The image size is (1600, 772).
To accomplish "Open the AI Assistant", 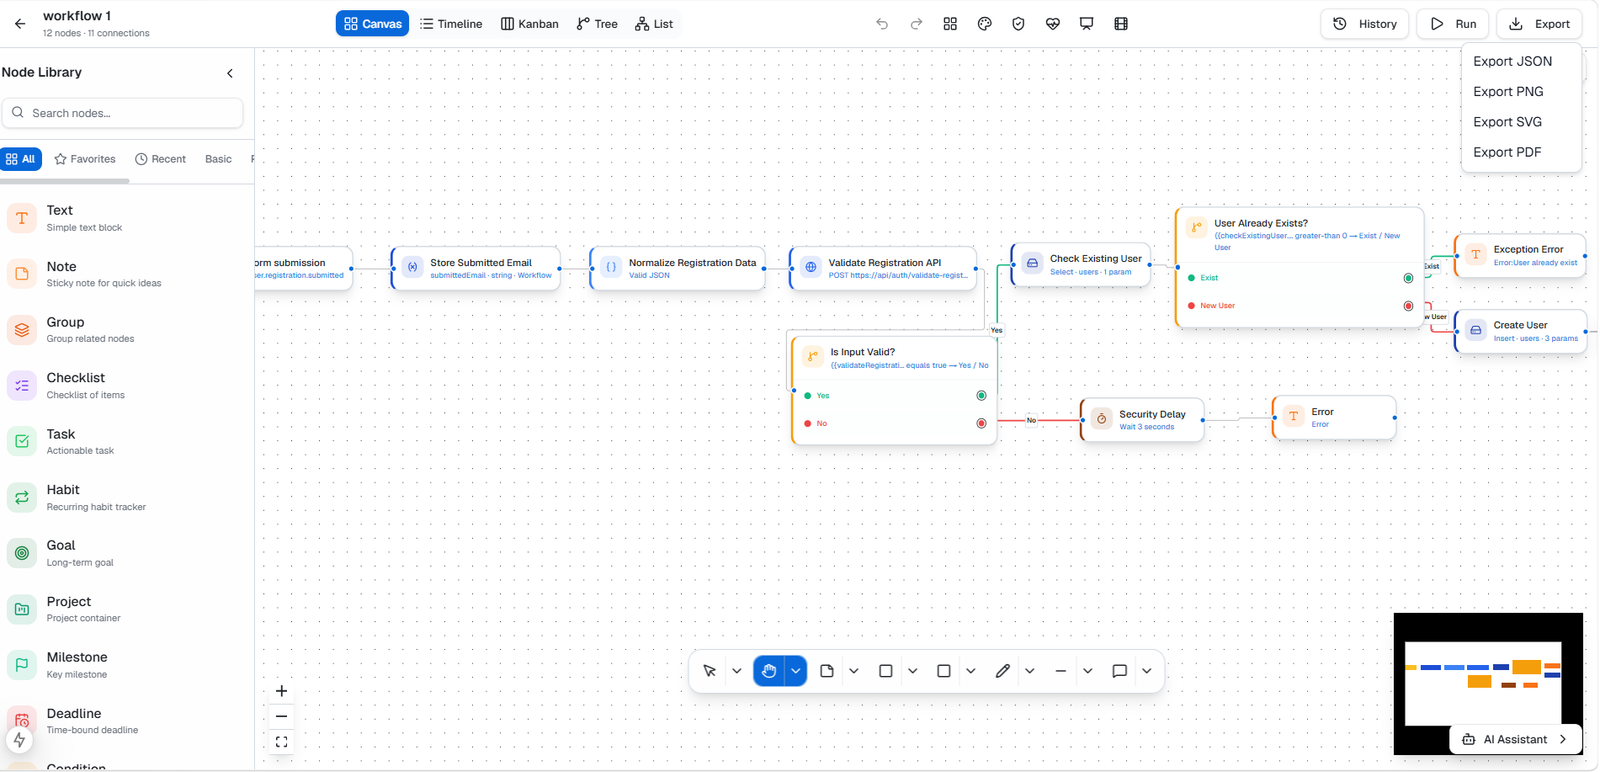I will pyautogui.click(x=1515, y=739).
